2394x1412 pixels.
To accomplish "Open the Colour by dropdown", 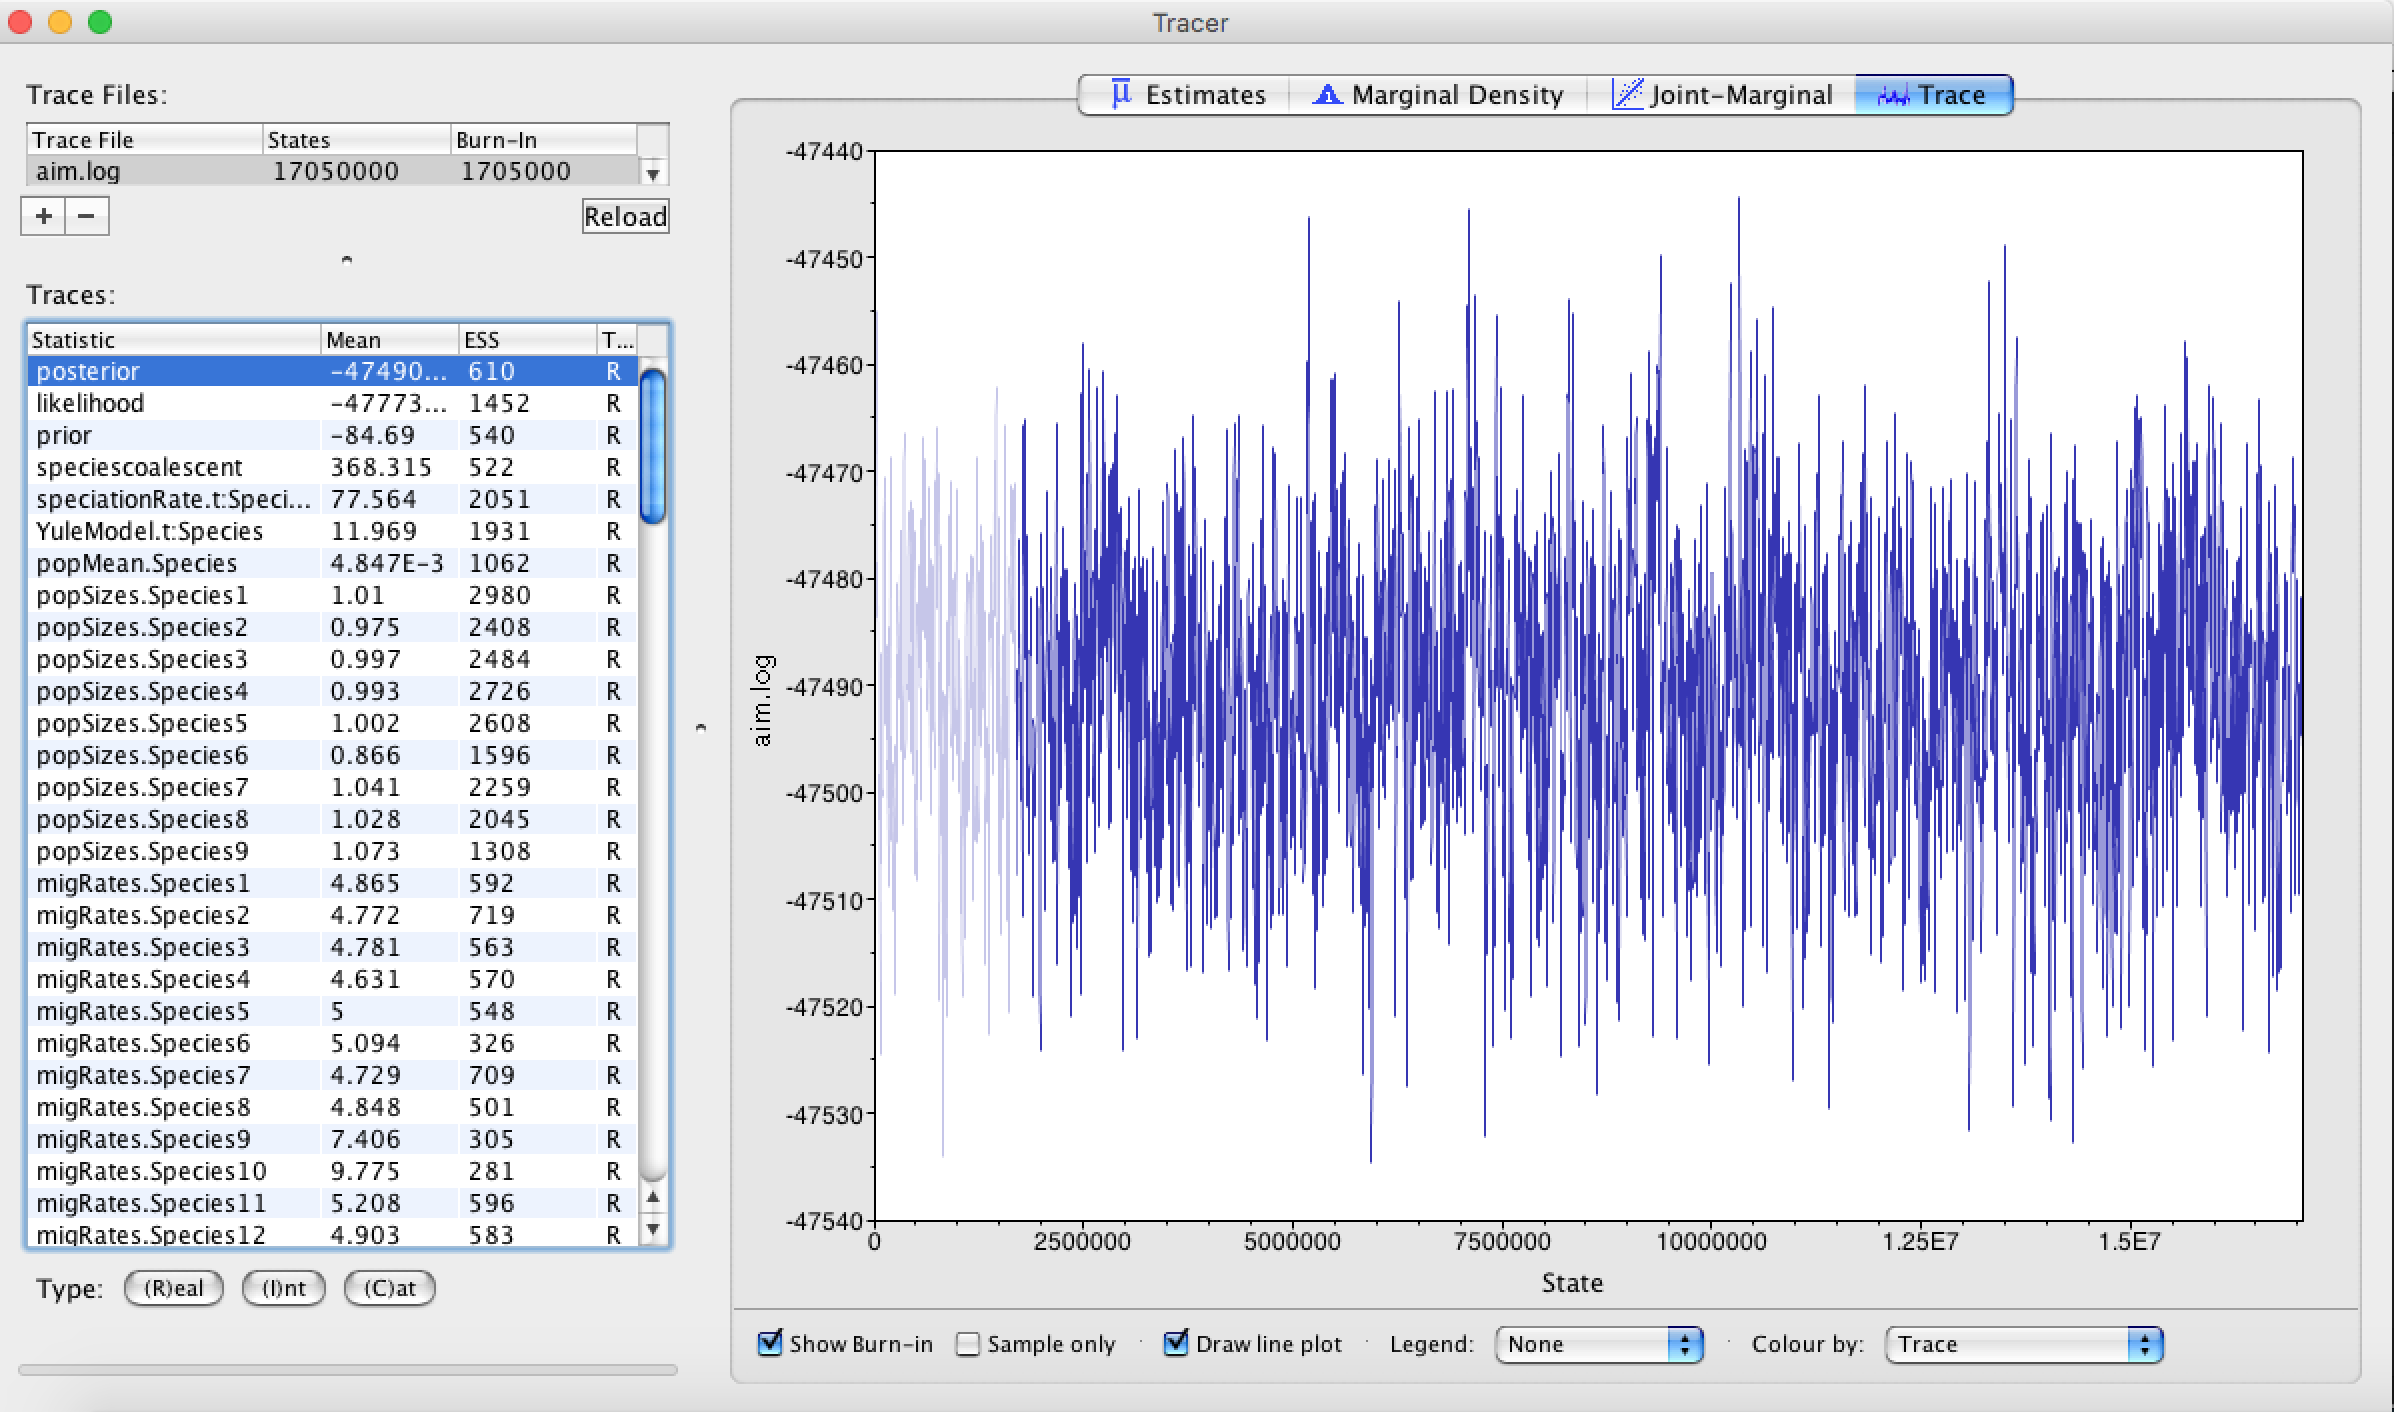I will (x=2023, y=1344).
